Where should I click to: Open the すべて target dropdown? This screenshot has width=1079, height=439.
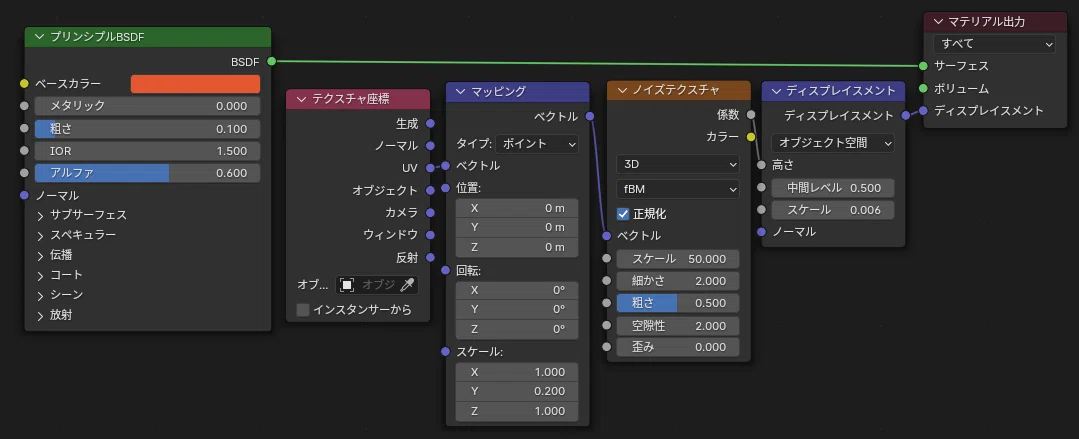[994, 44]
